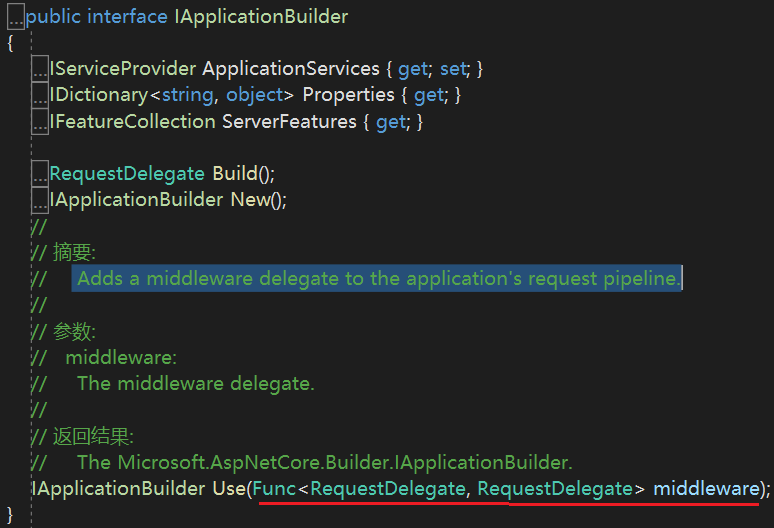
Task: Click the Properties property name
Action: [348, 95]
